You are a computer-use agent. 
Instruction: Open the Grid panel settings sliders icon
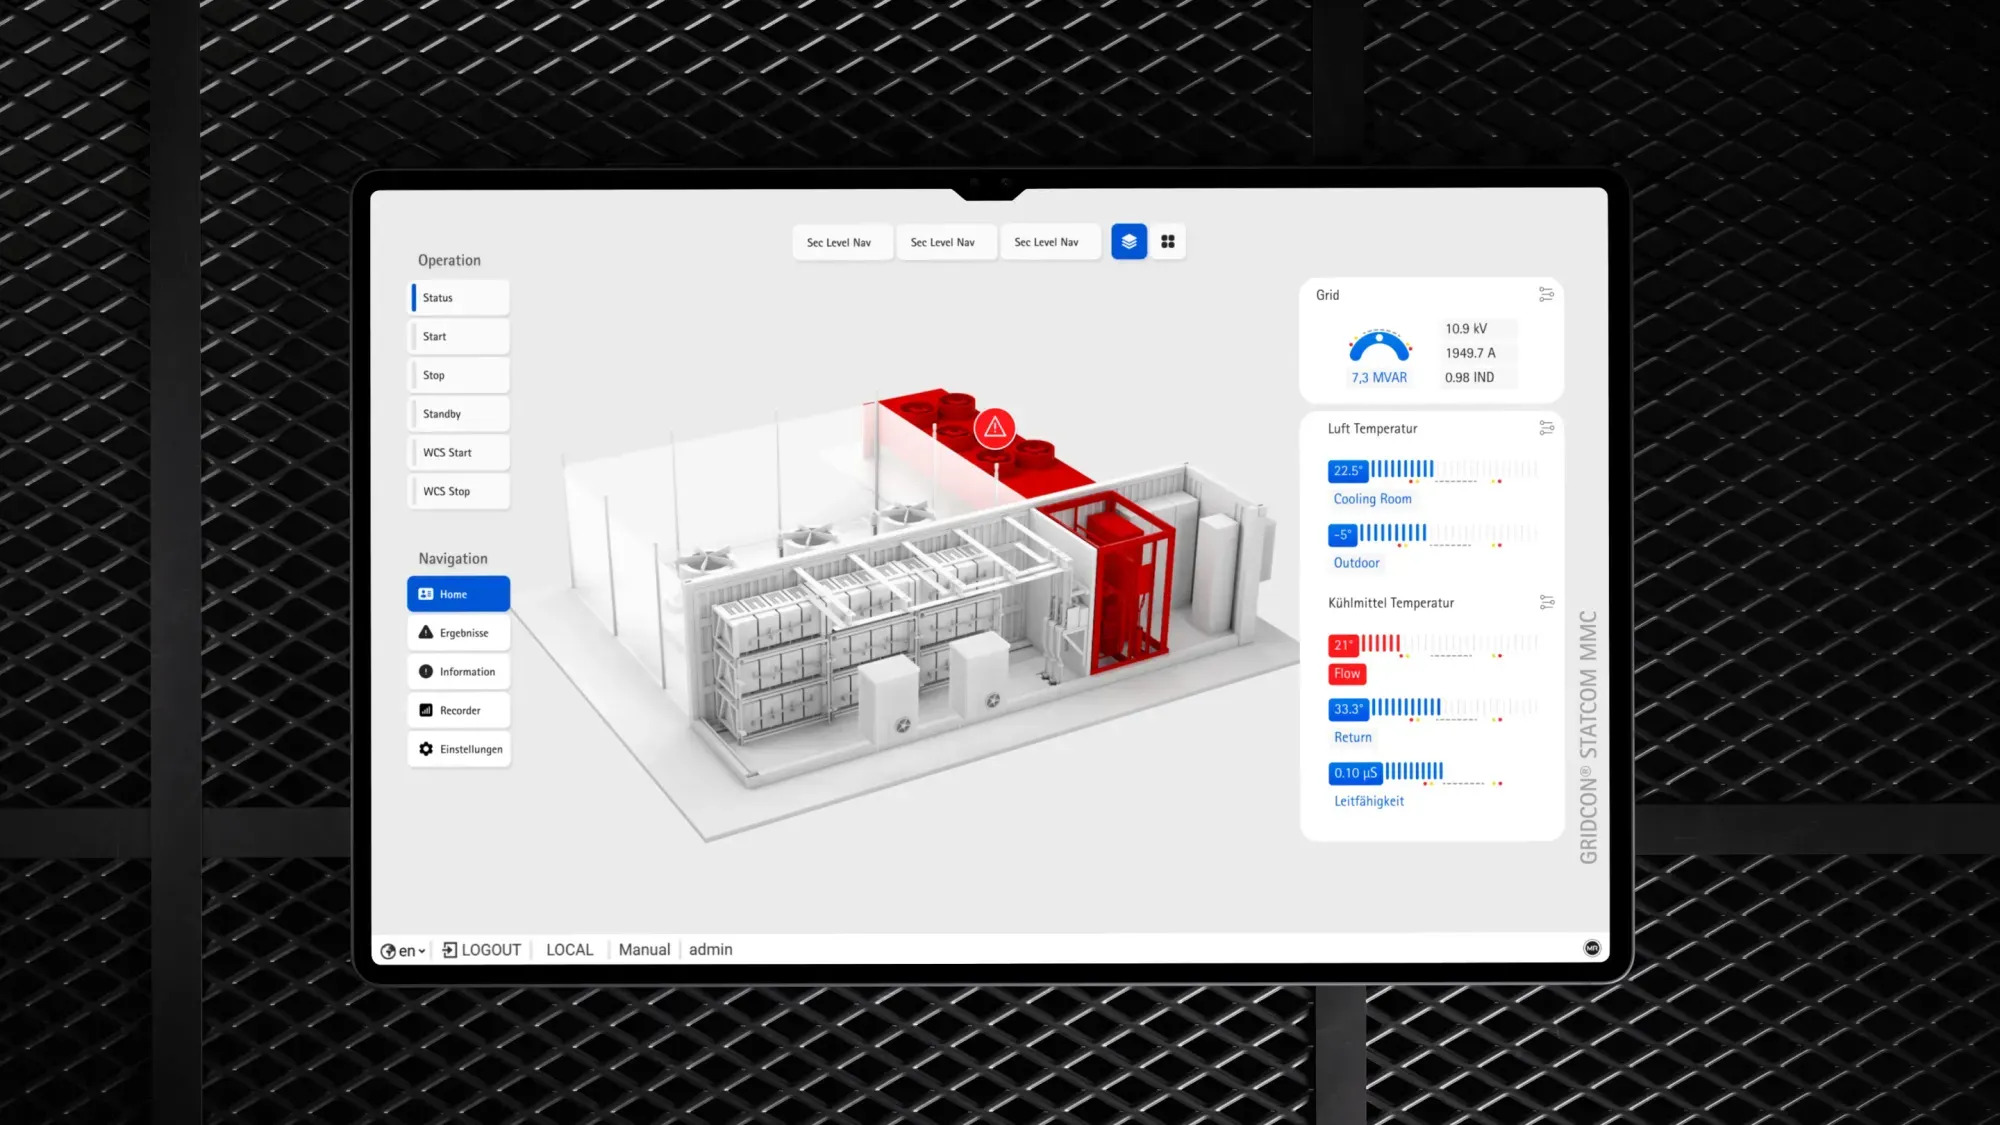tap(1546, 295)
